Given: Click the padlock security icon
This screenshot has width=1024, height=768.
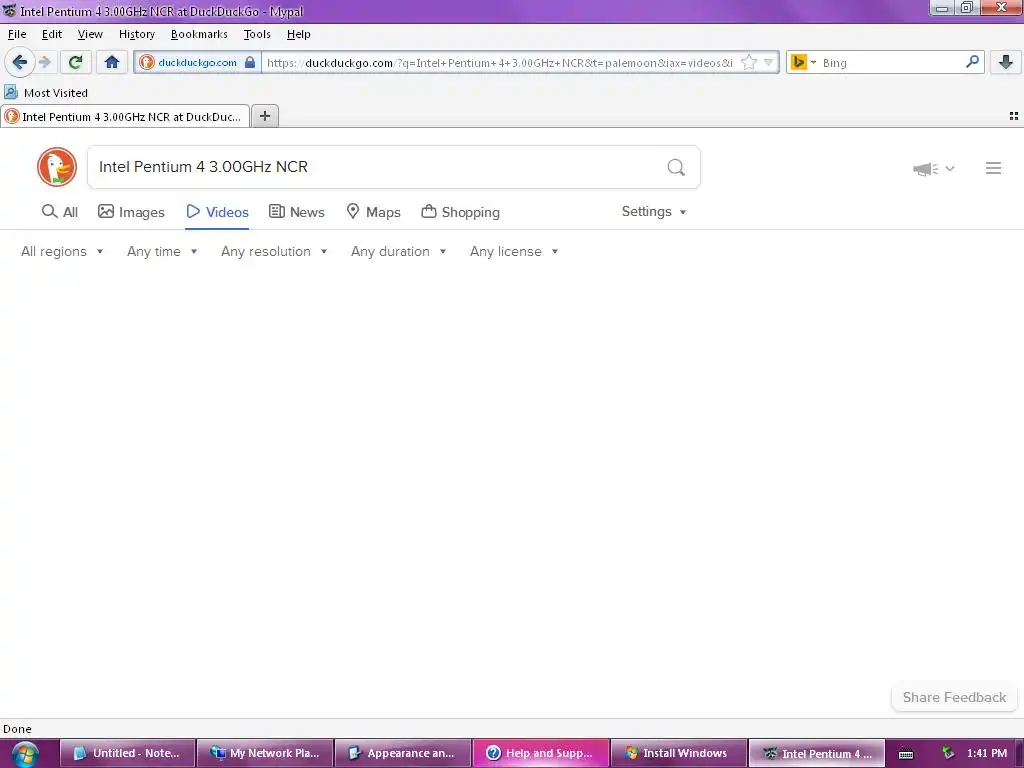Looking at the screenshot, I should coord(249,63).
